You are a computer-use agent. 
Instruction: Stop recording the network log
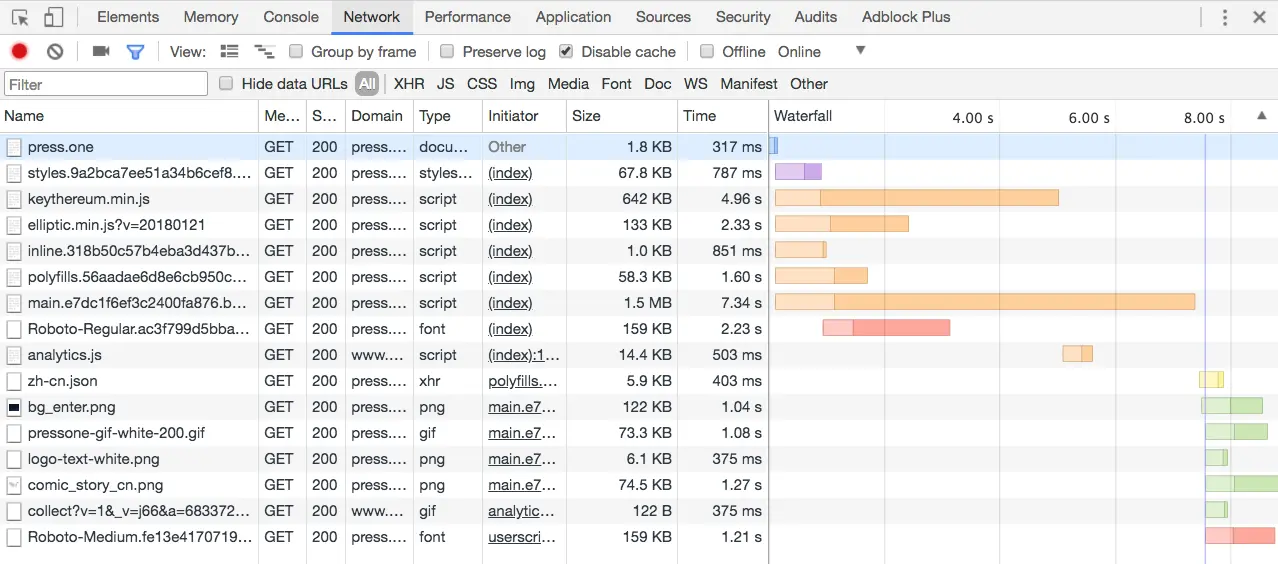19,51
